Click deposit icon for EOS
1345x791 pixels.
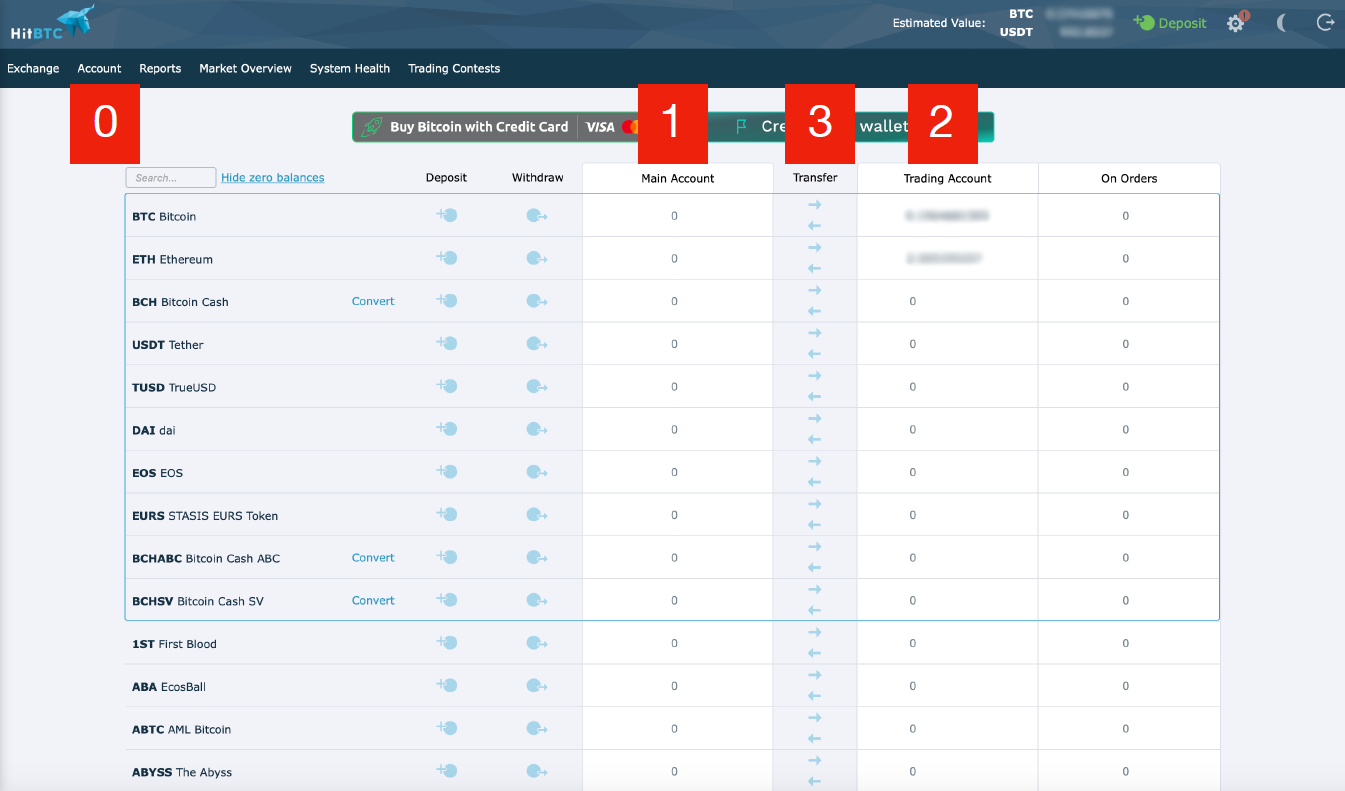[x=447, y=472]
